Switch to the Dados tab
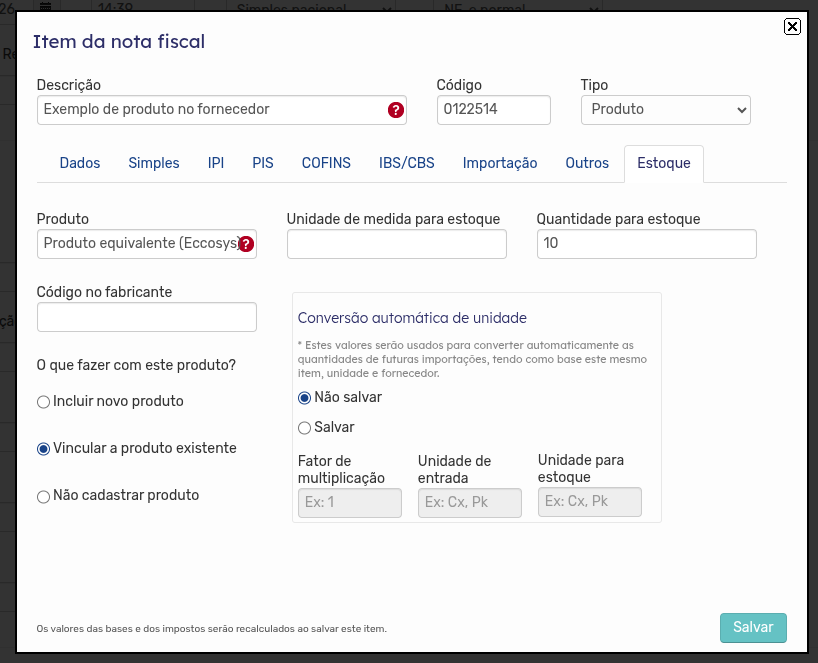Image resolution: width=818 pixels, height=663 pixels. pyautogui.click(x=80, y=163)
